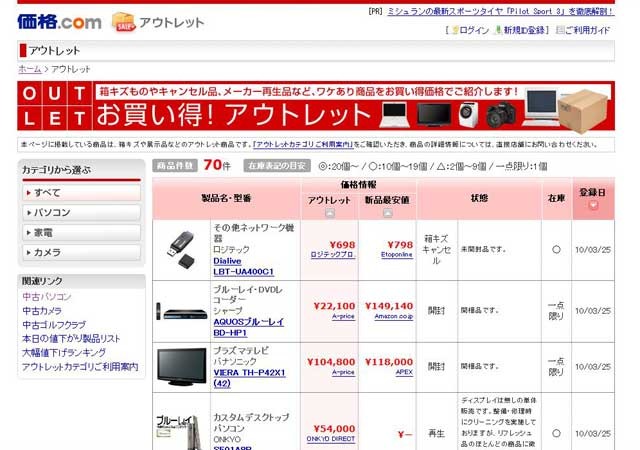Open 中古カメラ related link

point(42,311)
